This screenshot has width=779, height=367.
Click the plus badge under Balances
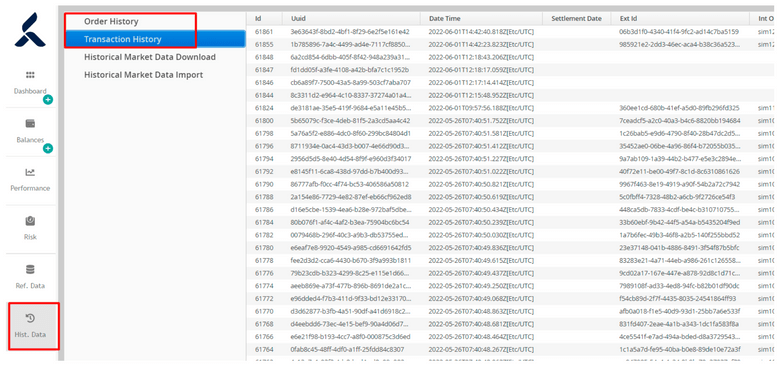coord(48,148)
